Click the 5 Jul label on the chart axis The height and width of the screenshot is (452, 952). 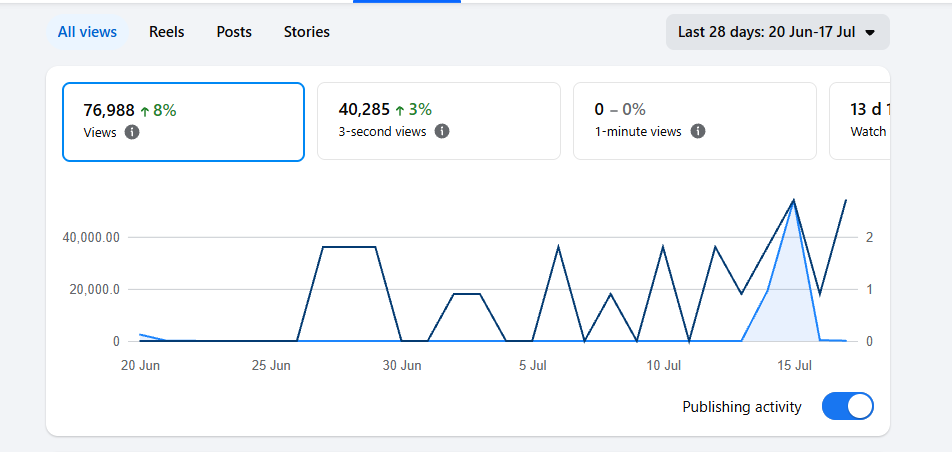(x=532, y=366)
